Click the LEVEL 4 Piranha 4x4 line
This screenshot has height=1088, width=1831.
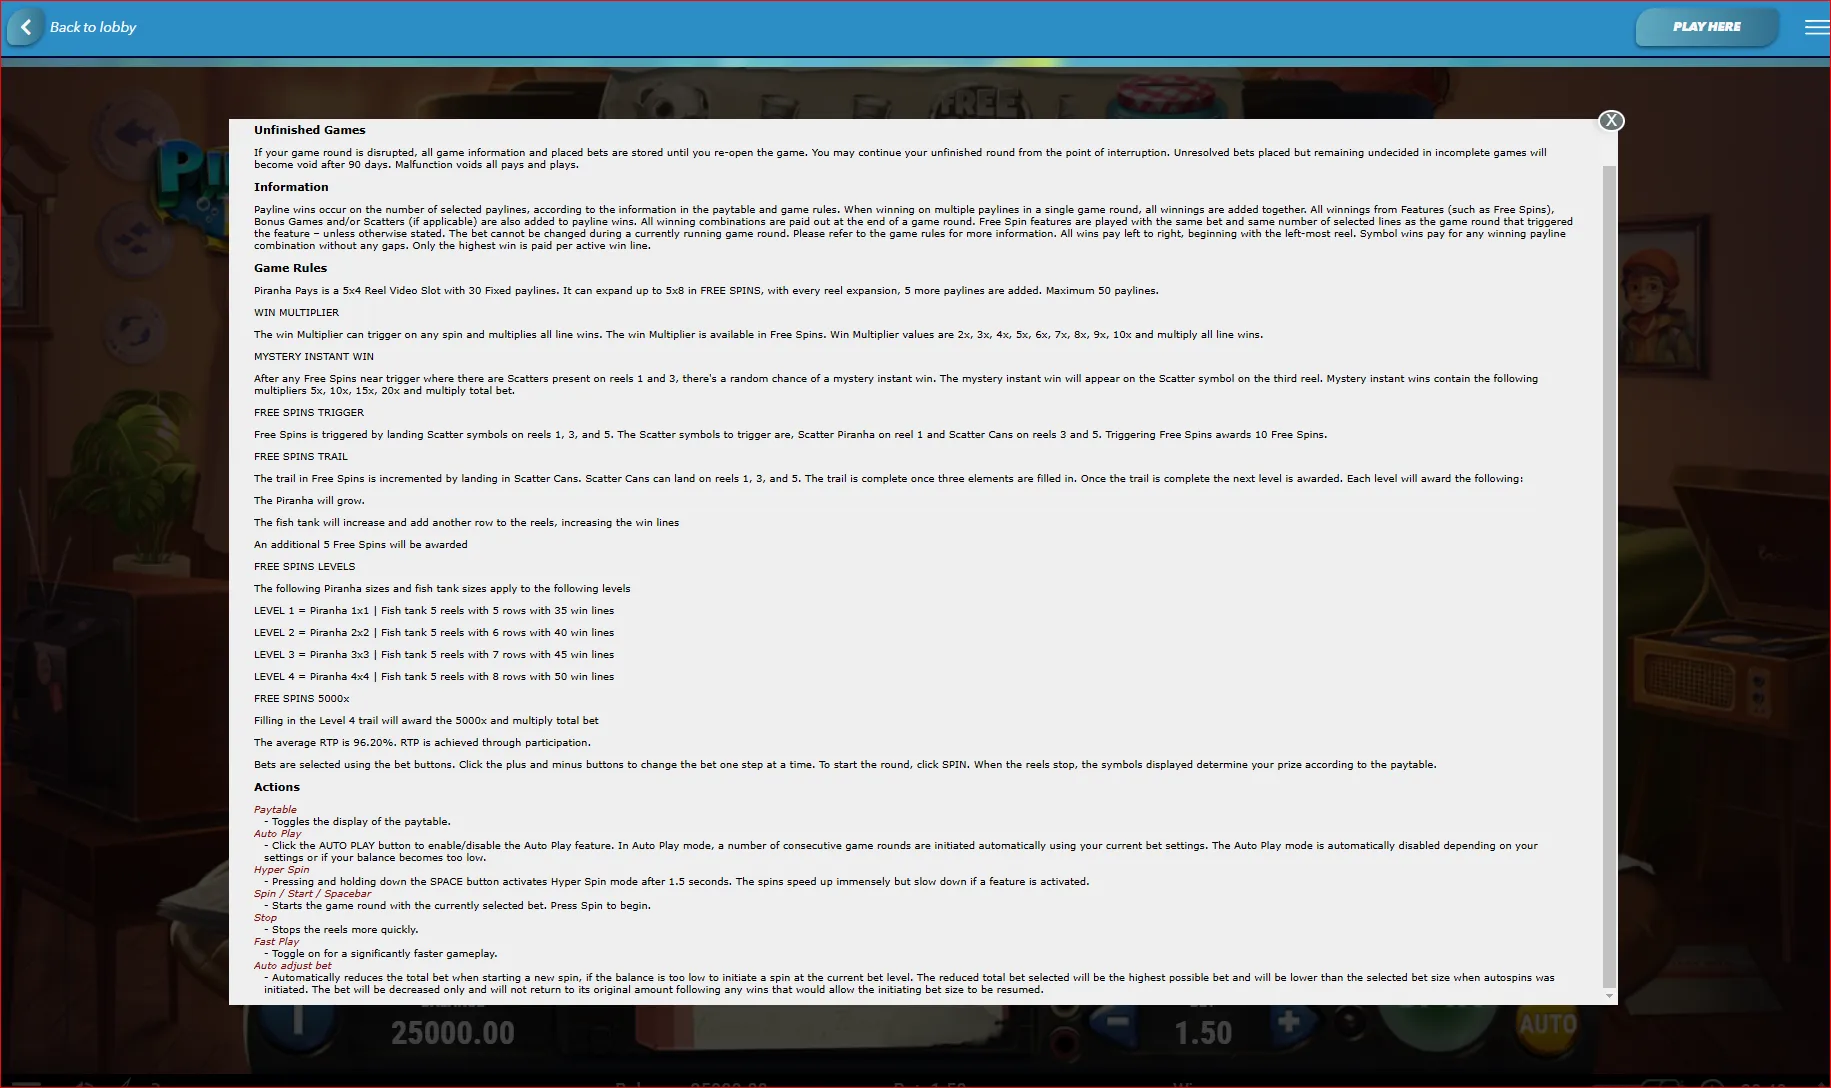click(434, 677)
